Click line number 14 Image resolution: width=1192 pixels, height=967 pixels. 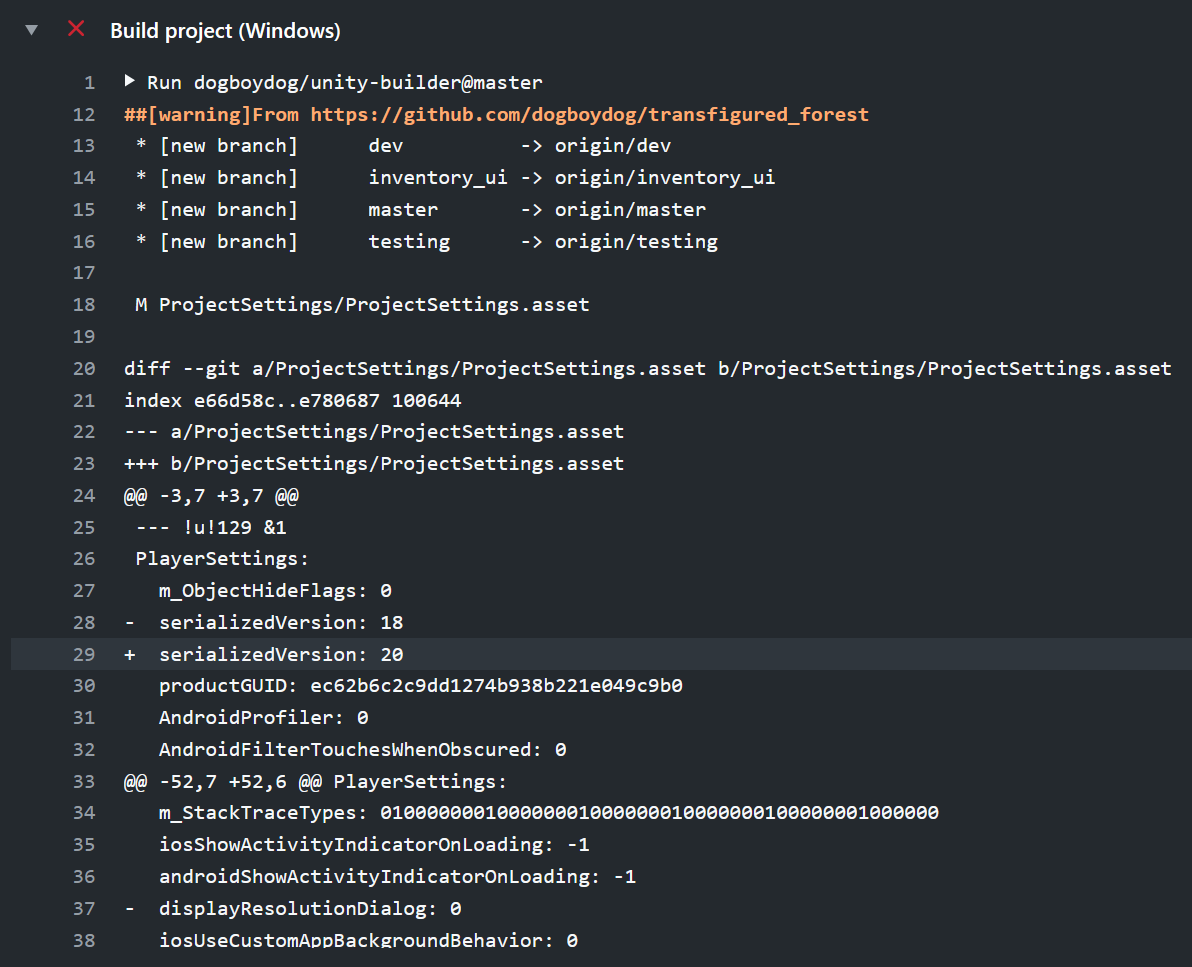point(84,178)
